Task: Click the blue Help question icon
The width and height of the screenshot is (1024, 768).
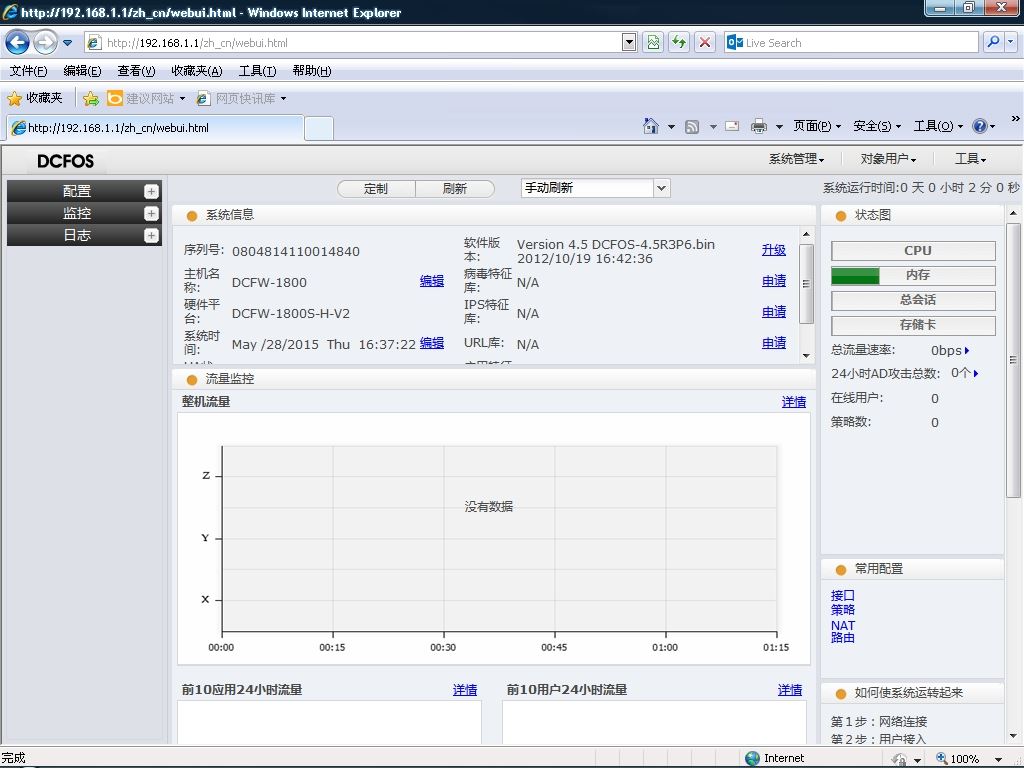Action: pos(980,126)
